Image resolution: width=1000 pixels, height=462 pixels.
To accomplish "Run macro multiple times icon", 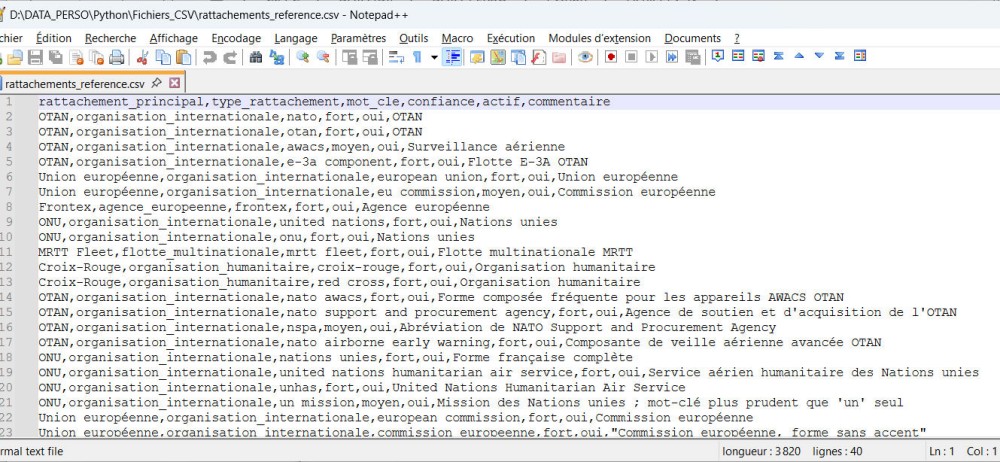I will (672, 57).
